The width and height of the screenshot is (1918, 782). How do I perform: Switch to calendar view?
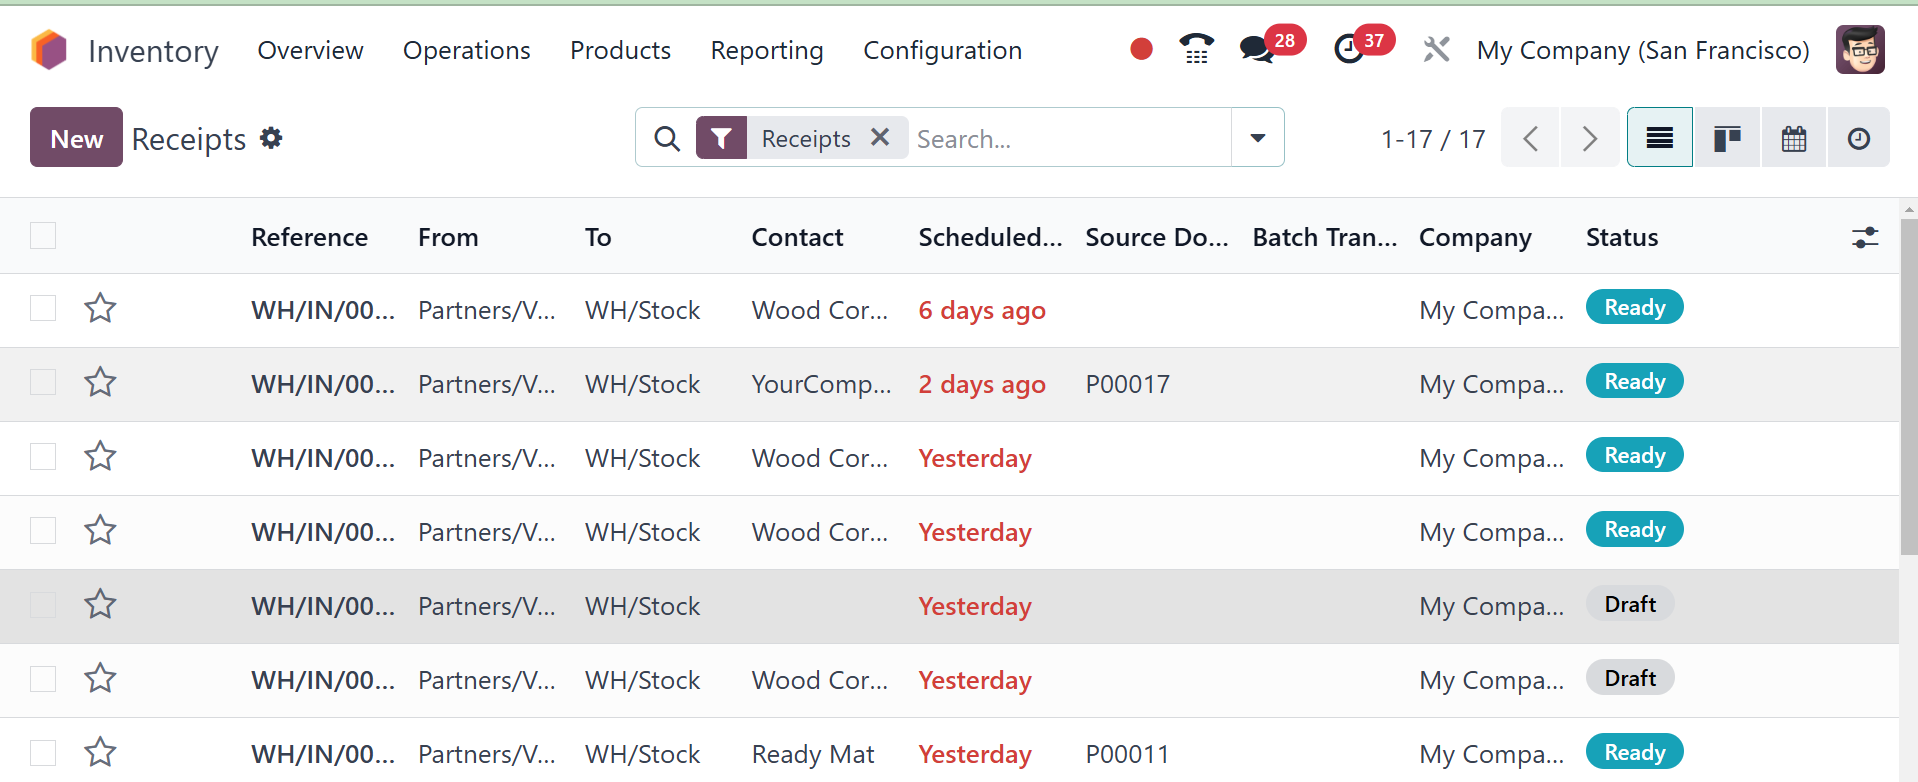click(1794, 138)
